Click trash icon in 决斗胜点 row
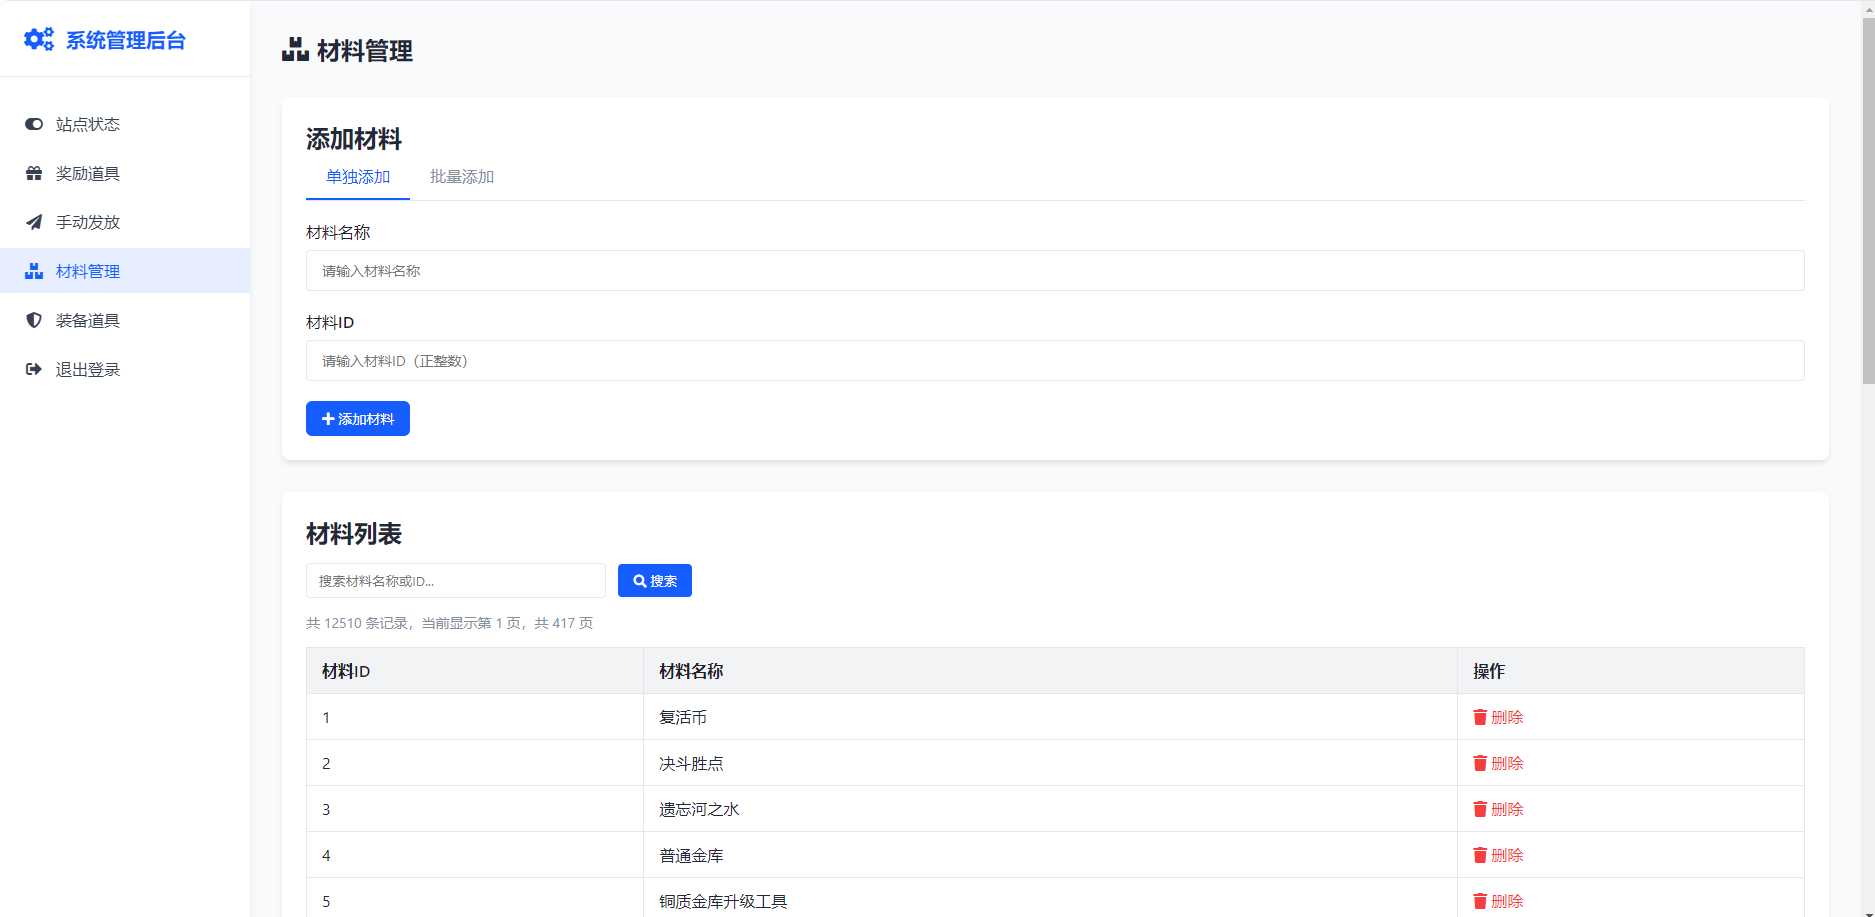The width and height of the screenshot is (1875, 917). [x=1480, y=763]
